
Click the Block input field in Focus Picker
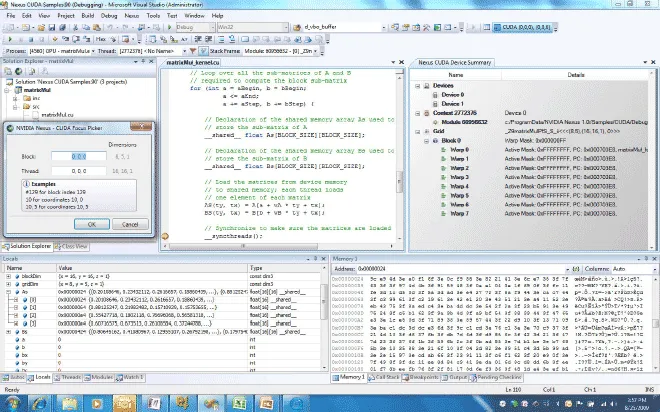[79, 156]
